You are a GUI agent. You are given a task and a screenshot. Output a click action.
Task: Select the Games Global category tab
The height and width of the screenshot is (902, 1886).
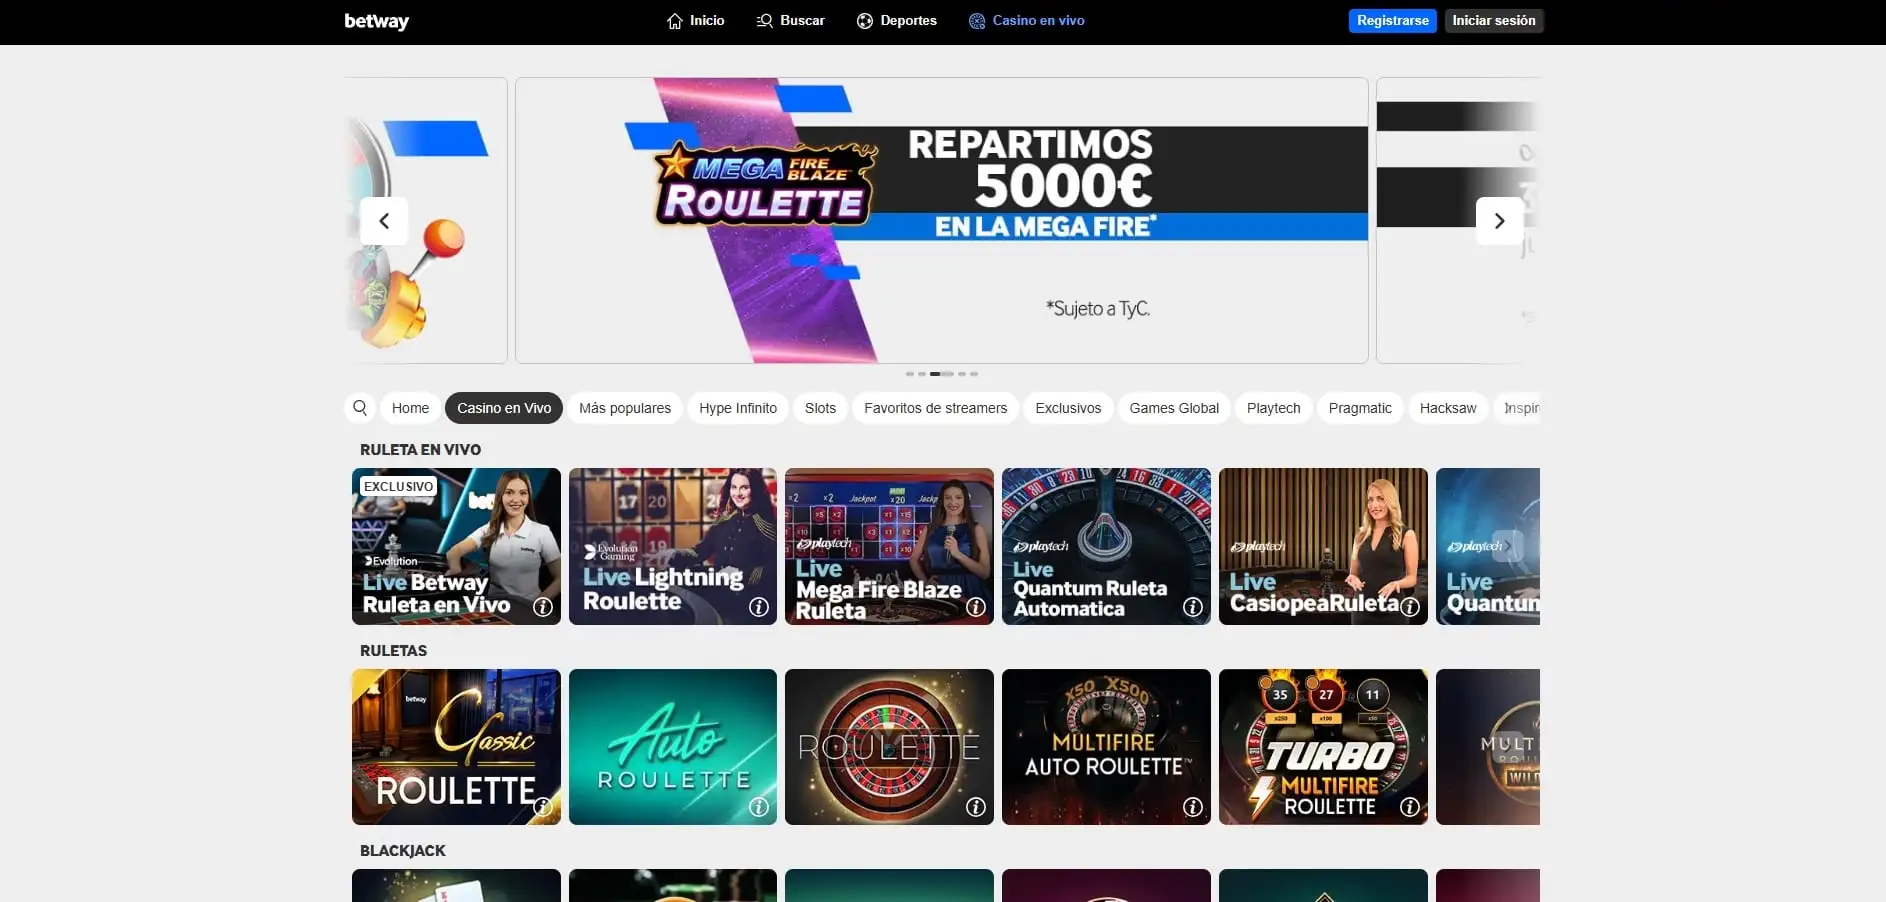(1174, 408)
